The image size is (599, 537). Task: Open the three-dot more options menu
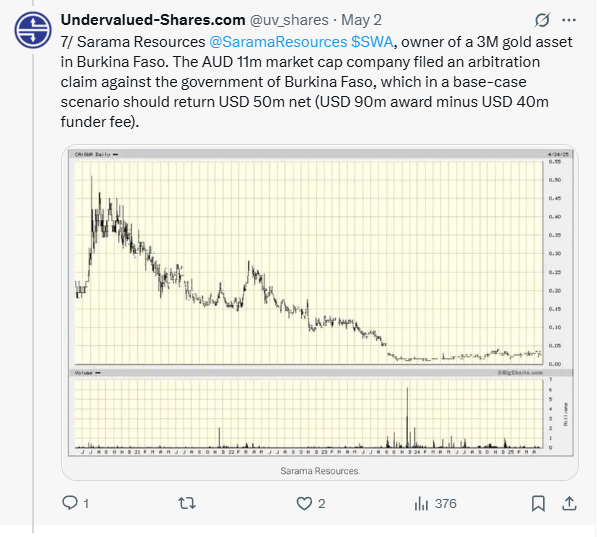pos(569,20)
